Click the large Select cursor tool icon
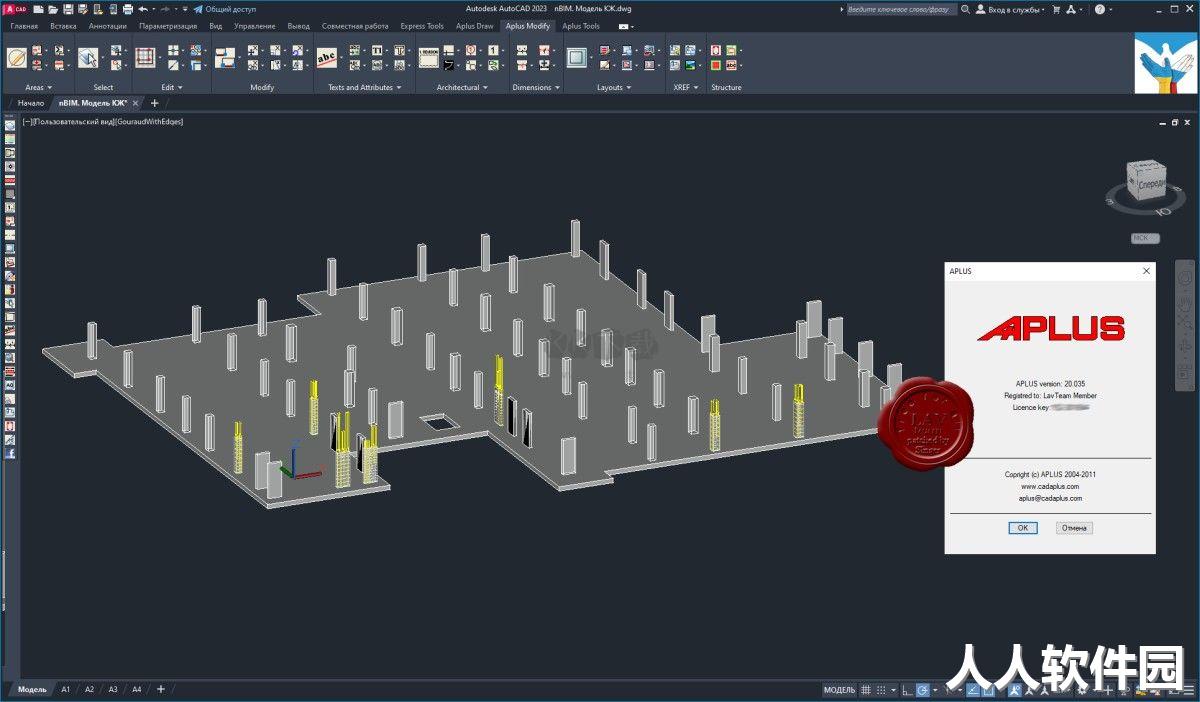 point(88,58)
